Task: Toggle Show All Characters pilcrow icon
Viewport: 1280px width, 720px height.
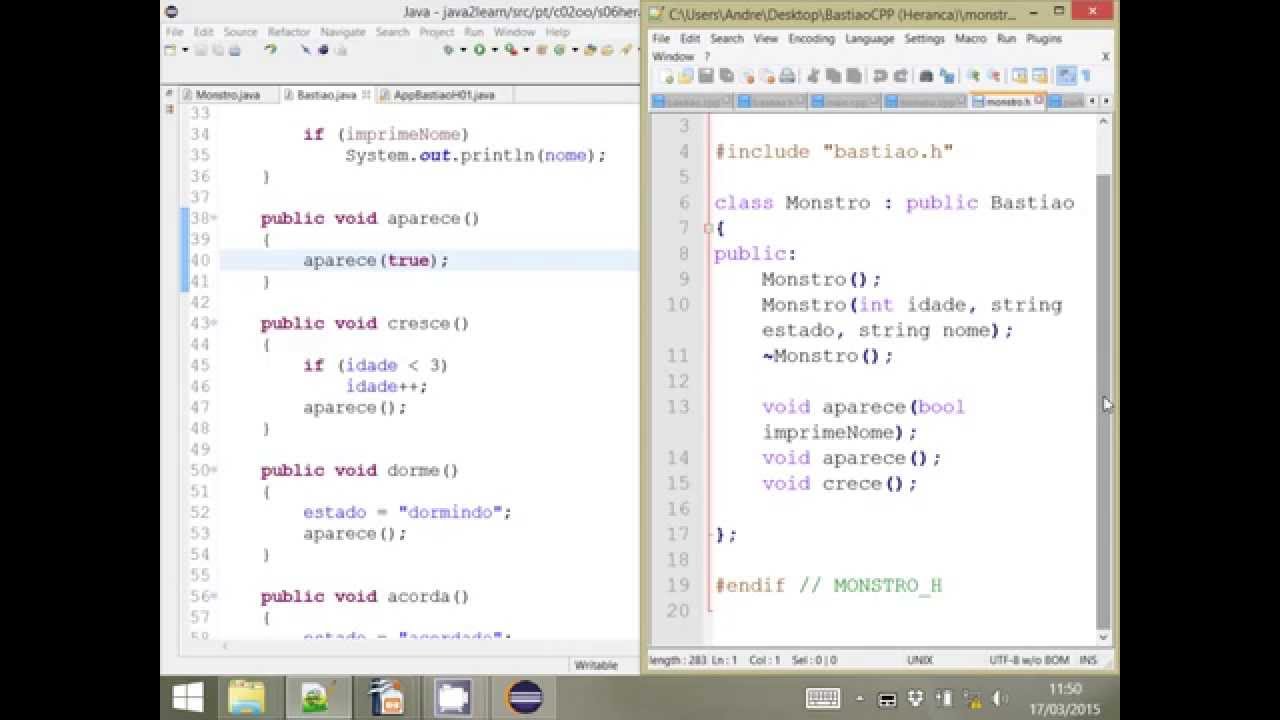Action: [1086, 76]
